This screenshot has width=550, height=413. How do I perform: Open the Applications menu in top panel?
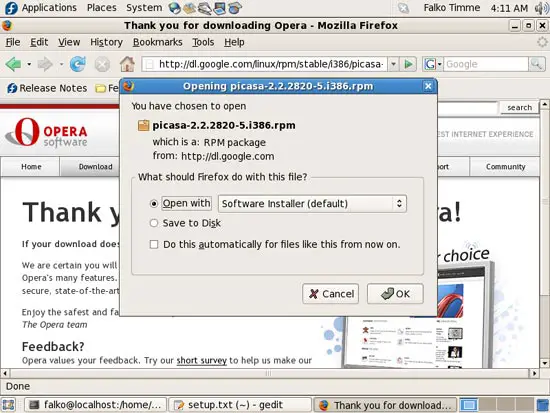tap(49, 8)
